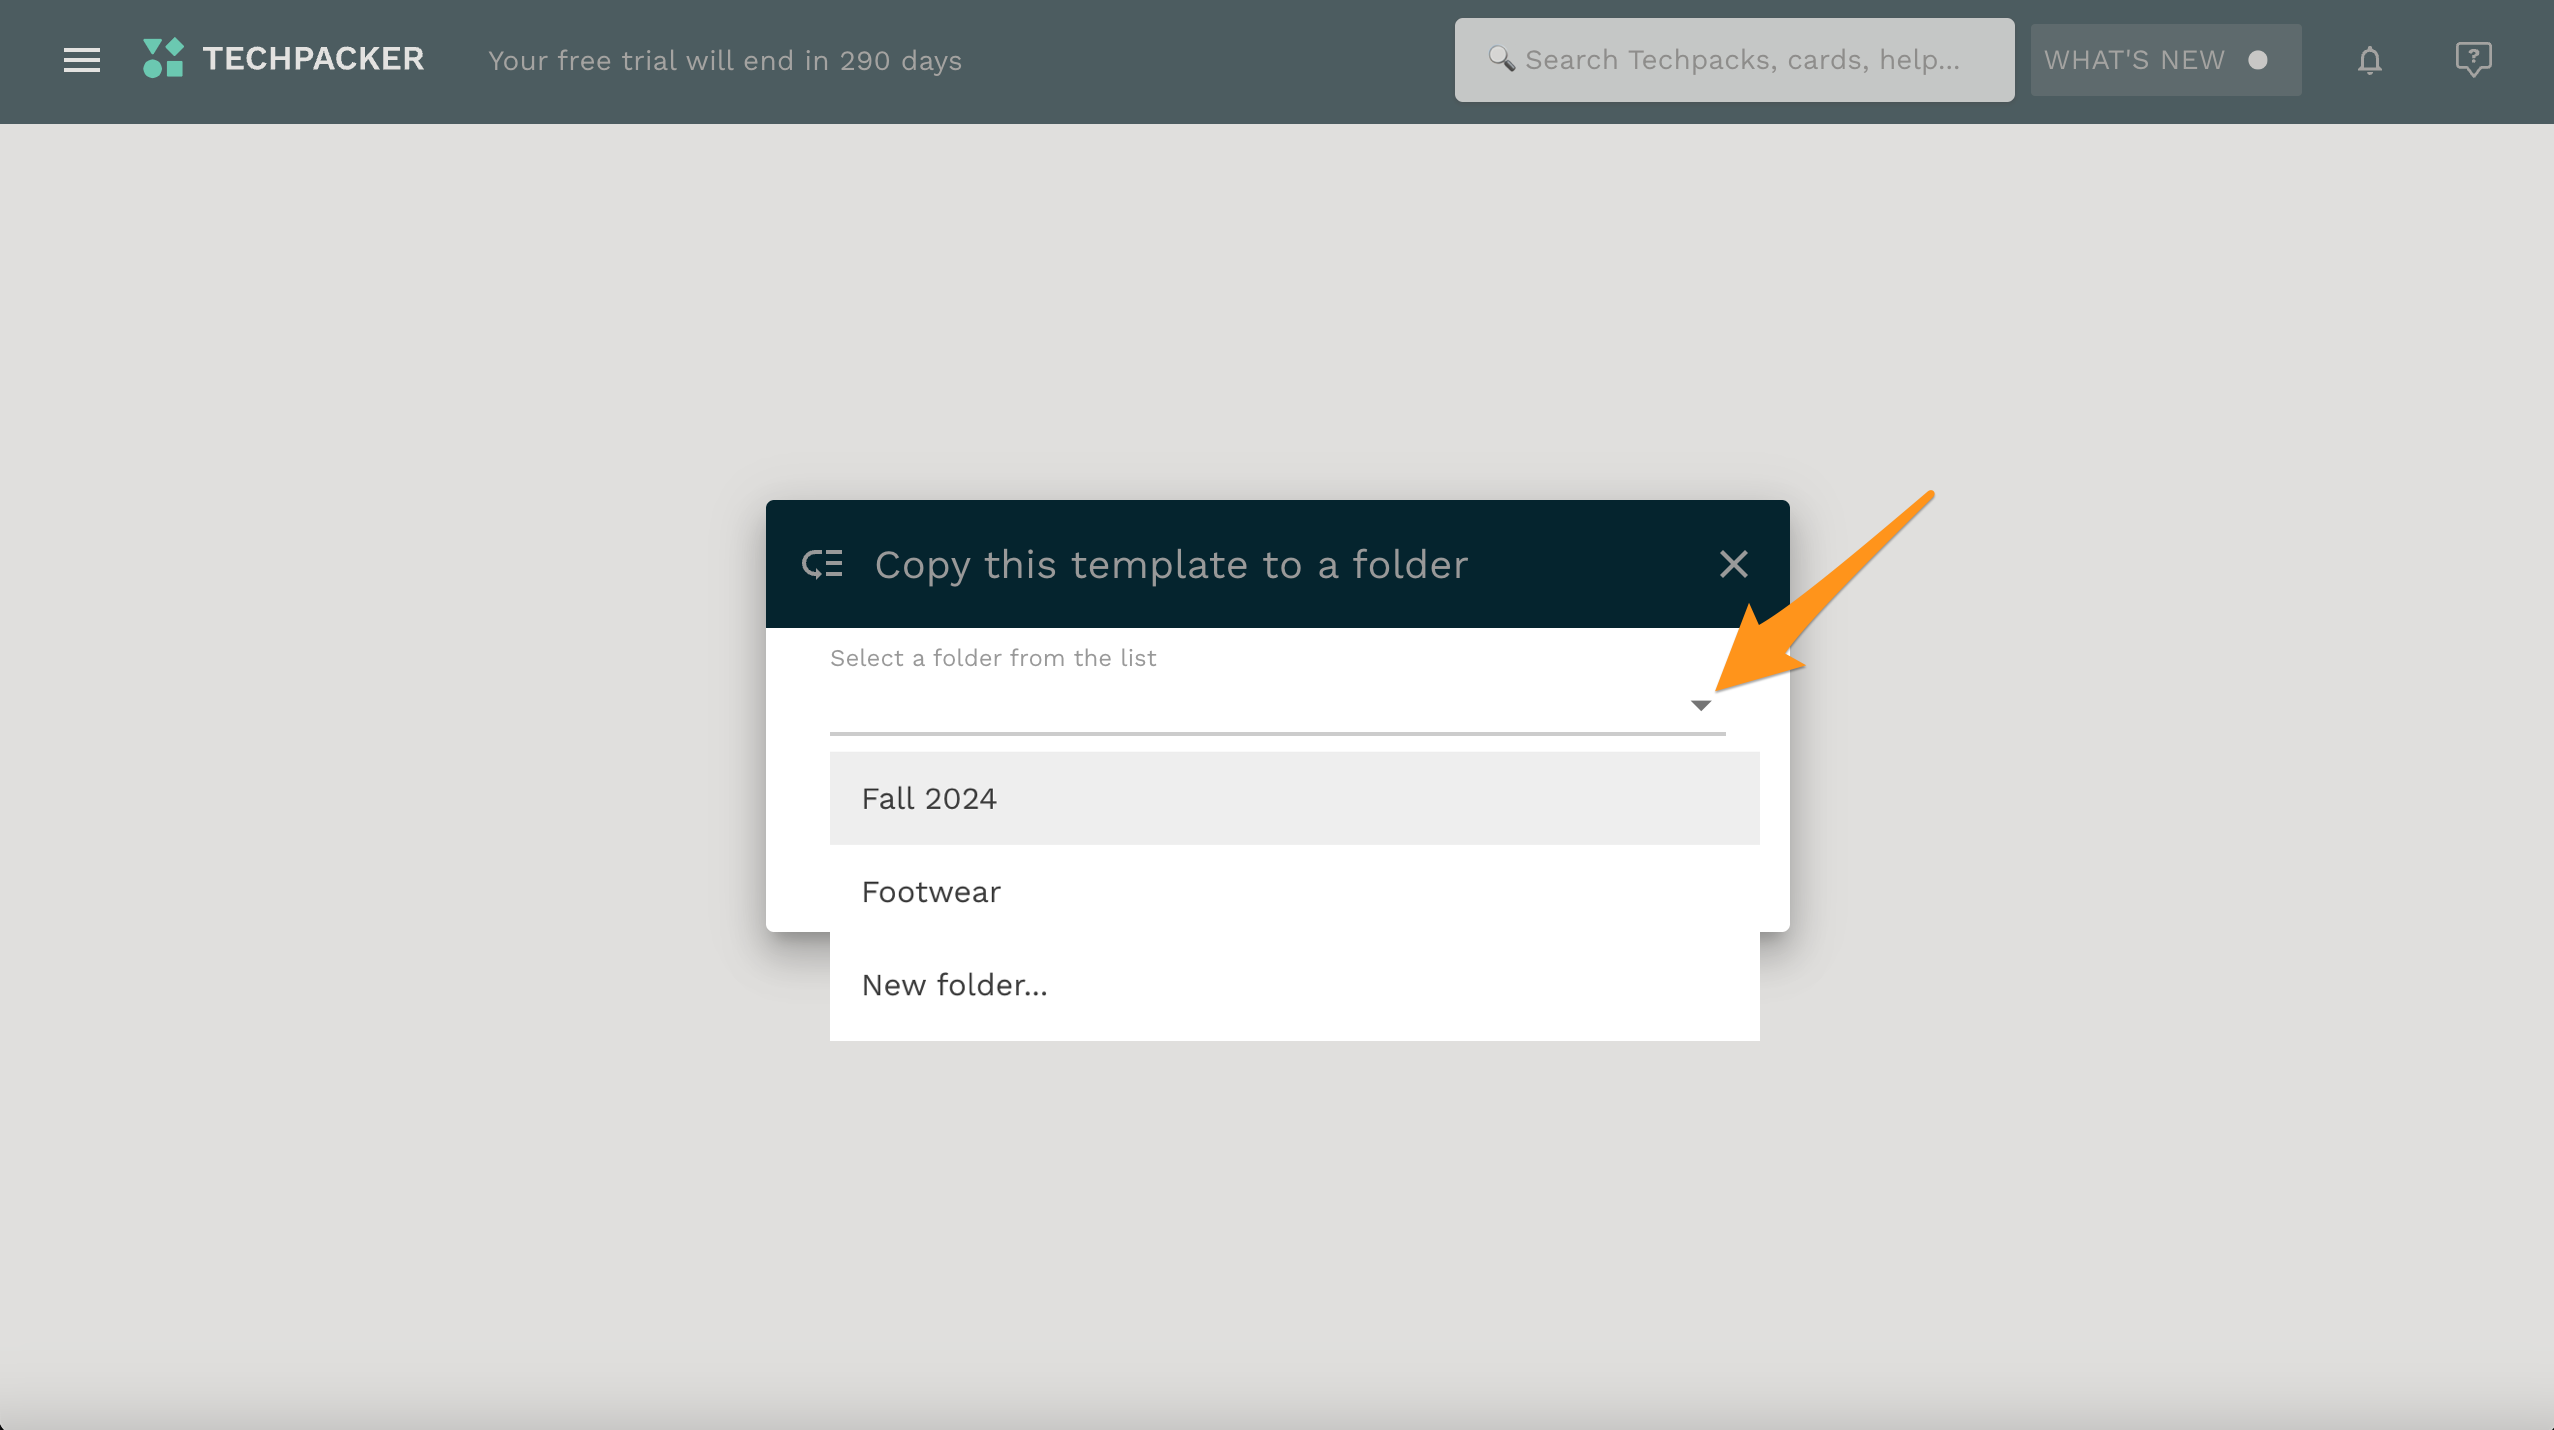Click the What's New indicator dot
The width and height of the screenshot is (2554, 1430).
2258,60
